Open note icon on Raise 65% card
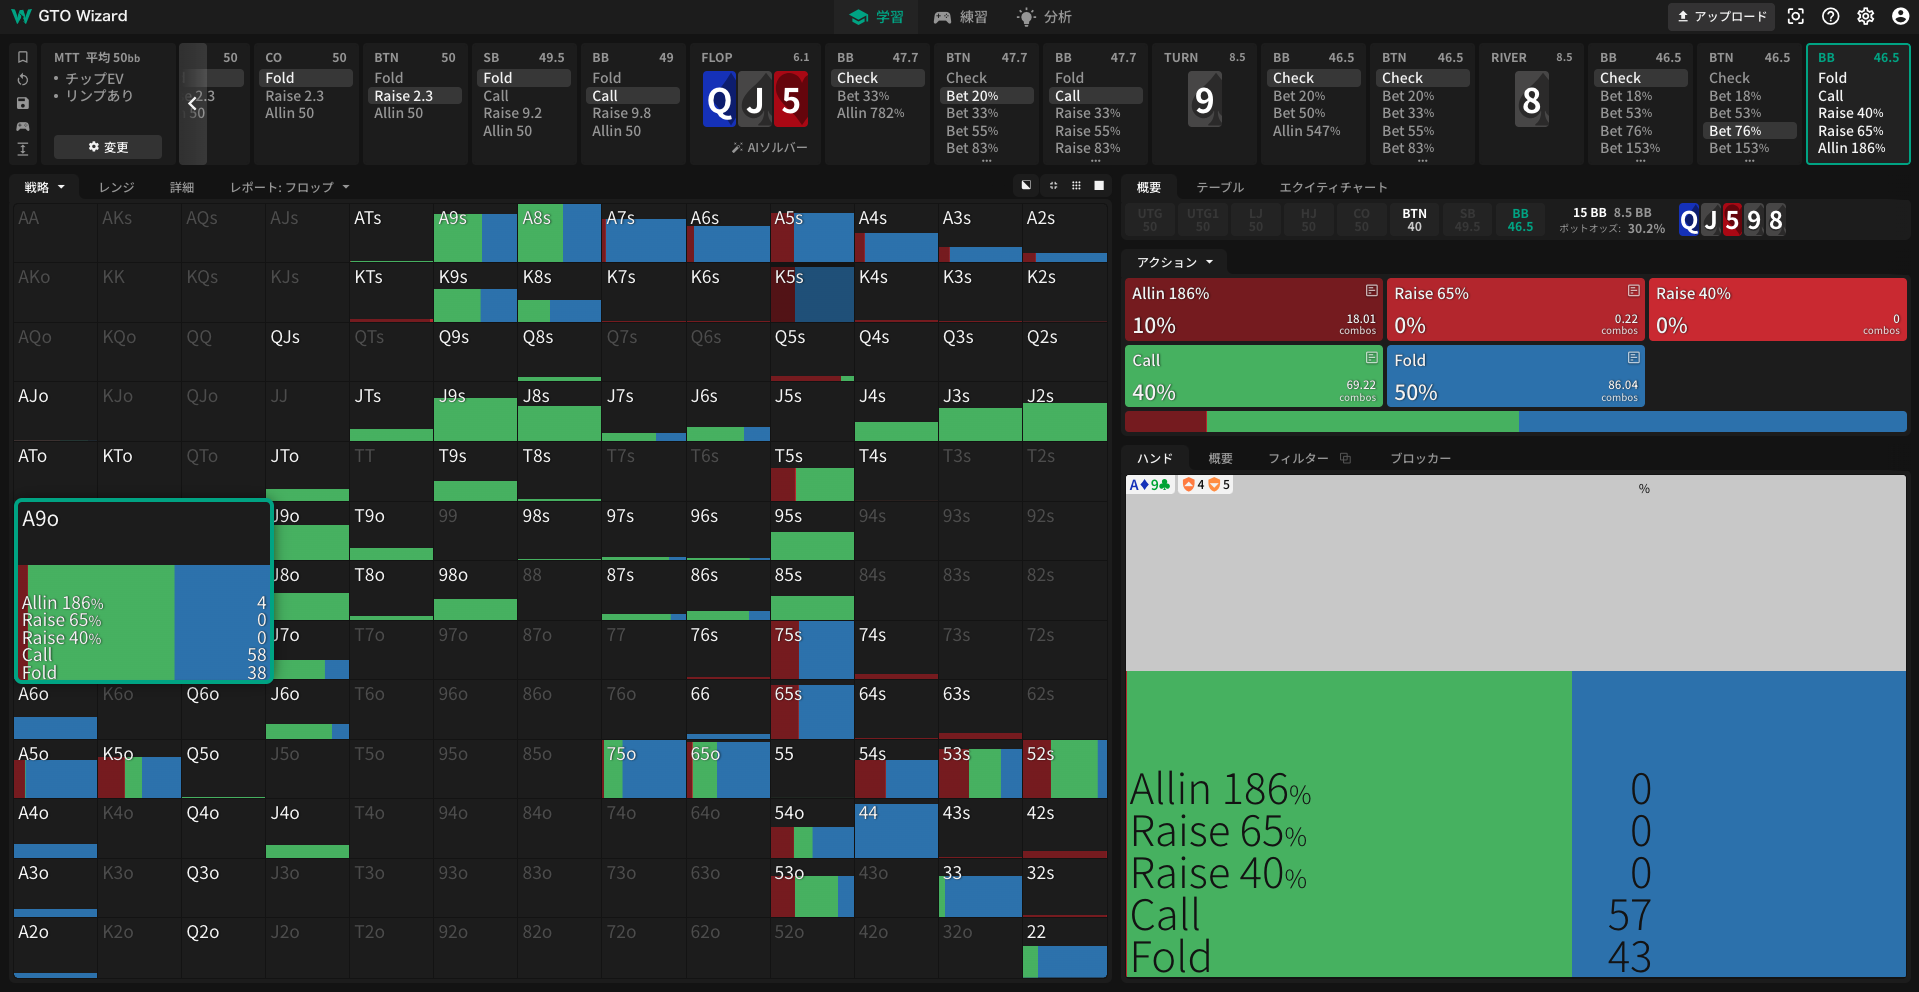 (1634, 291)
